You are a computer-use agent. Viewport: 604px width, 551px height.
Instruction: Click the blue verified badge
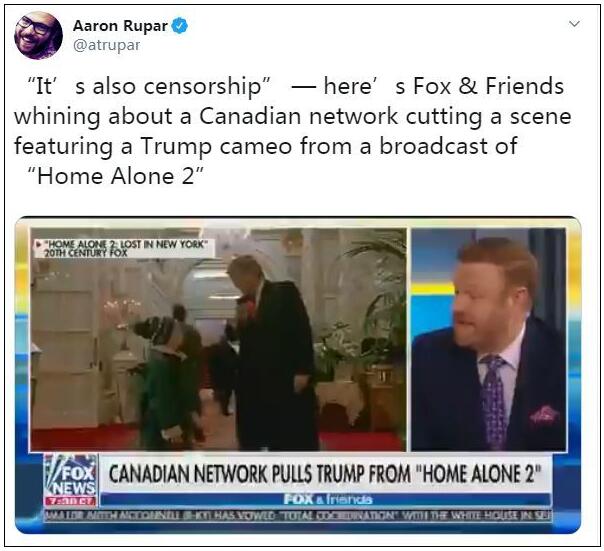pos(179,26)
